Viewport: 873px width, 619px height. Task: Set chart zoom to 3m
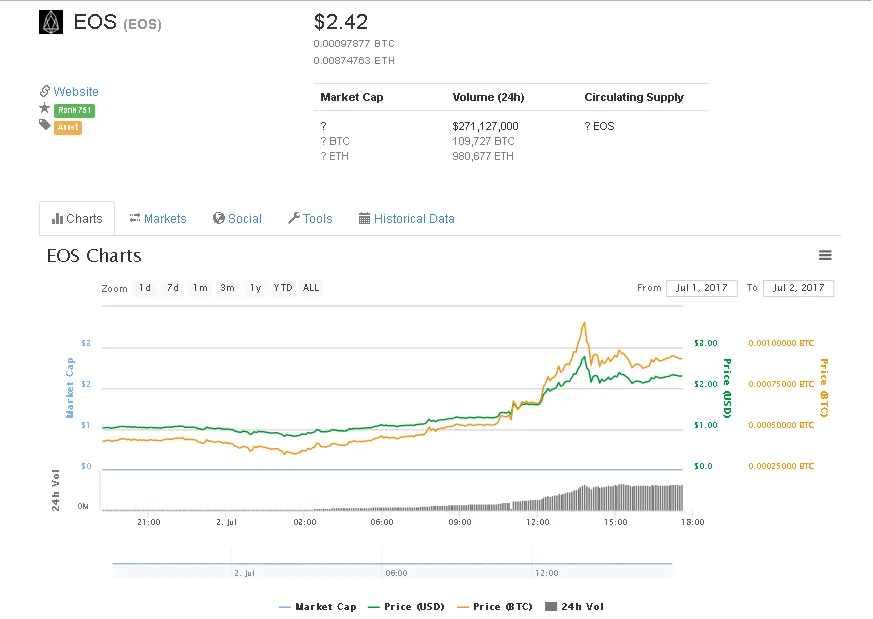(x=227, y=288)
